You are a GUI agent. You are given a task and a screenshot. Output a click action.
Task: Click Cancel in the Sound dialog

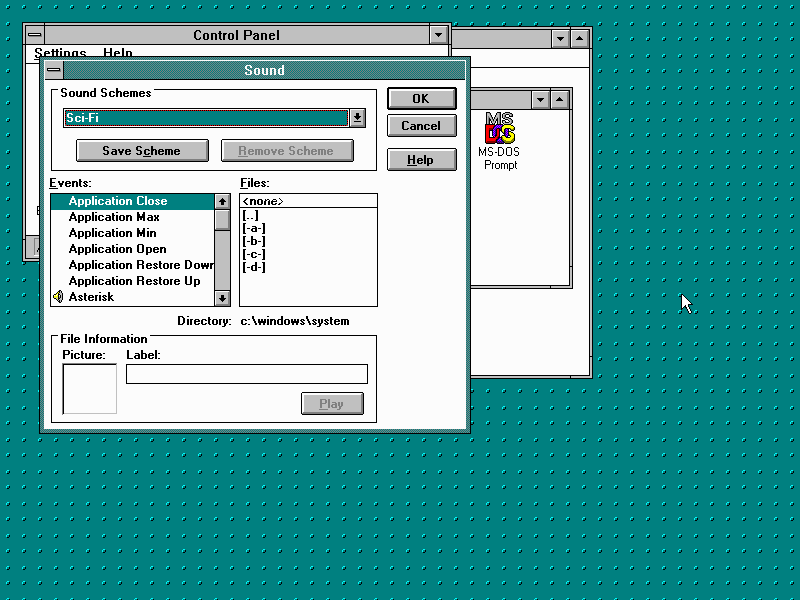pyautogui.click(x=421, y=126)
